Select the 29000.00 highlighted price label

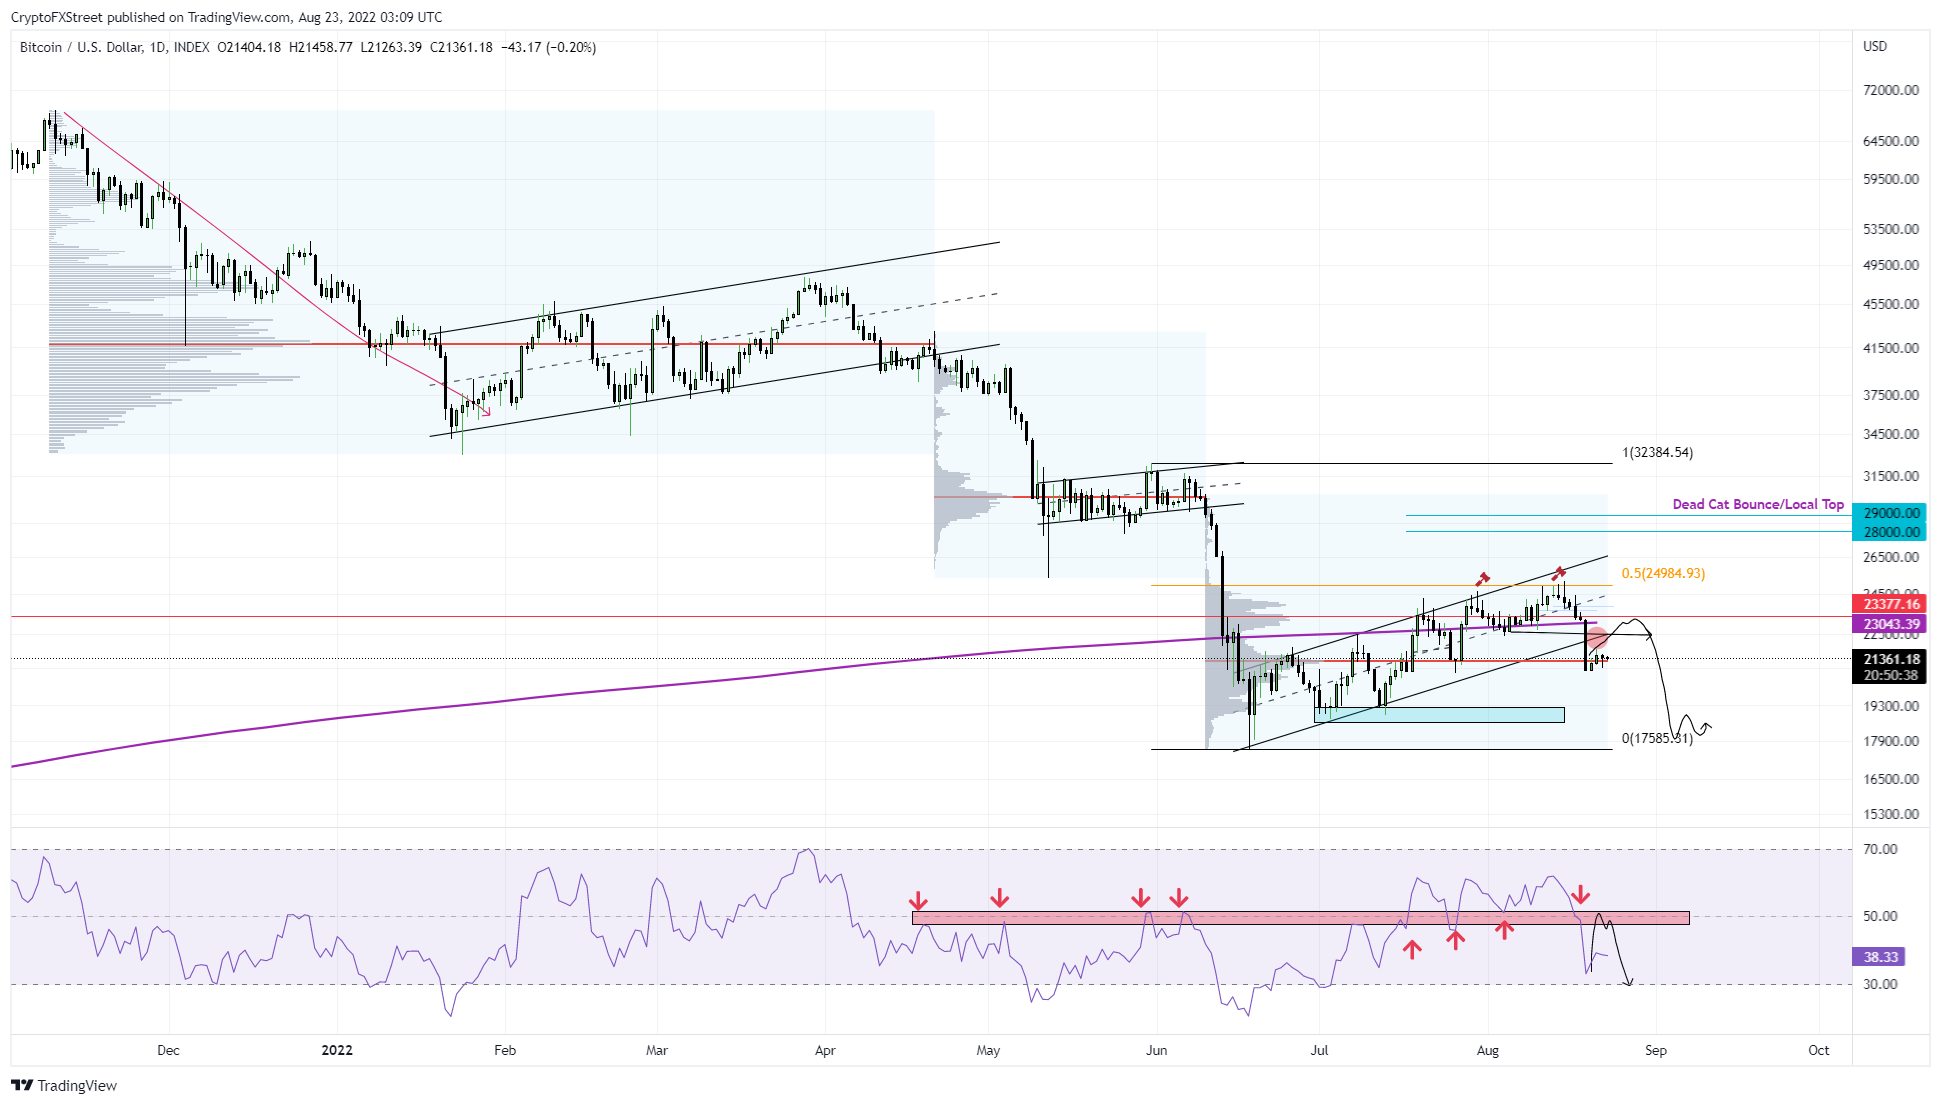[x=1888, y=513]
